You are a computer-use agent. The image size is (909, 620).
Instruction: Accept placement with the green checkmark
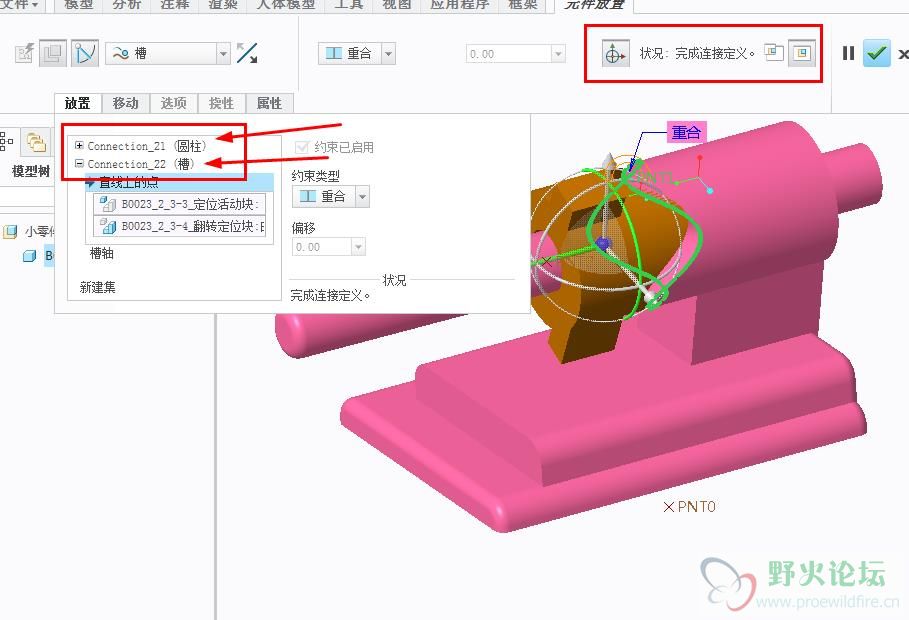[877, 53]
